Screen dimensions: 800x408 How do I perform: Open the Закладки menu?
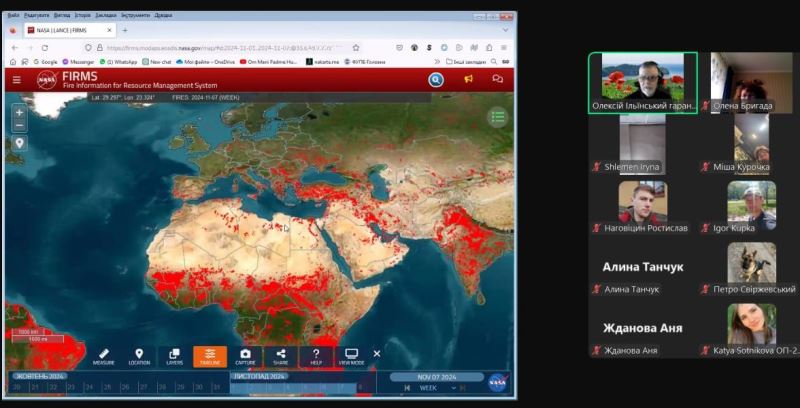click(106, 15)
